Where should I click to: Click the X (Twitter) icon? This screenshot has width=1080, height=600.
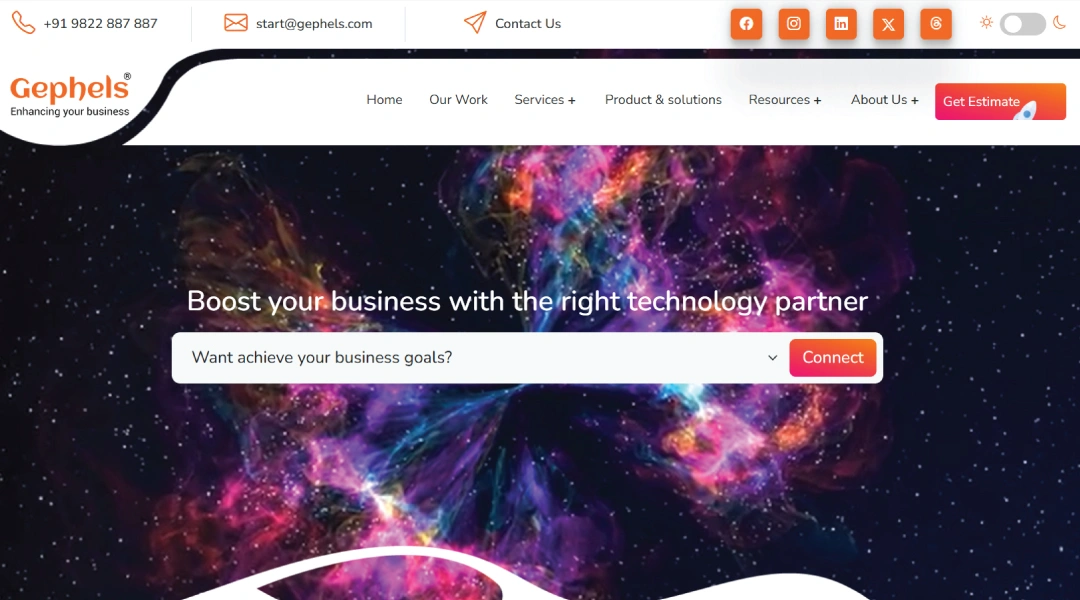tap(889, 24)
